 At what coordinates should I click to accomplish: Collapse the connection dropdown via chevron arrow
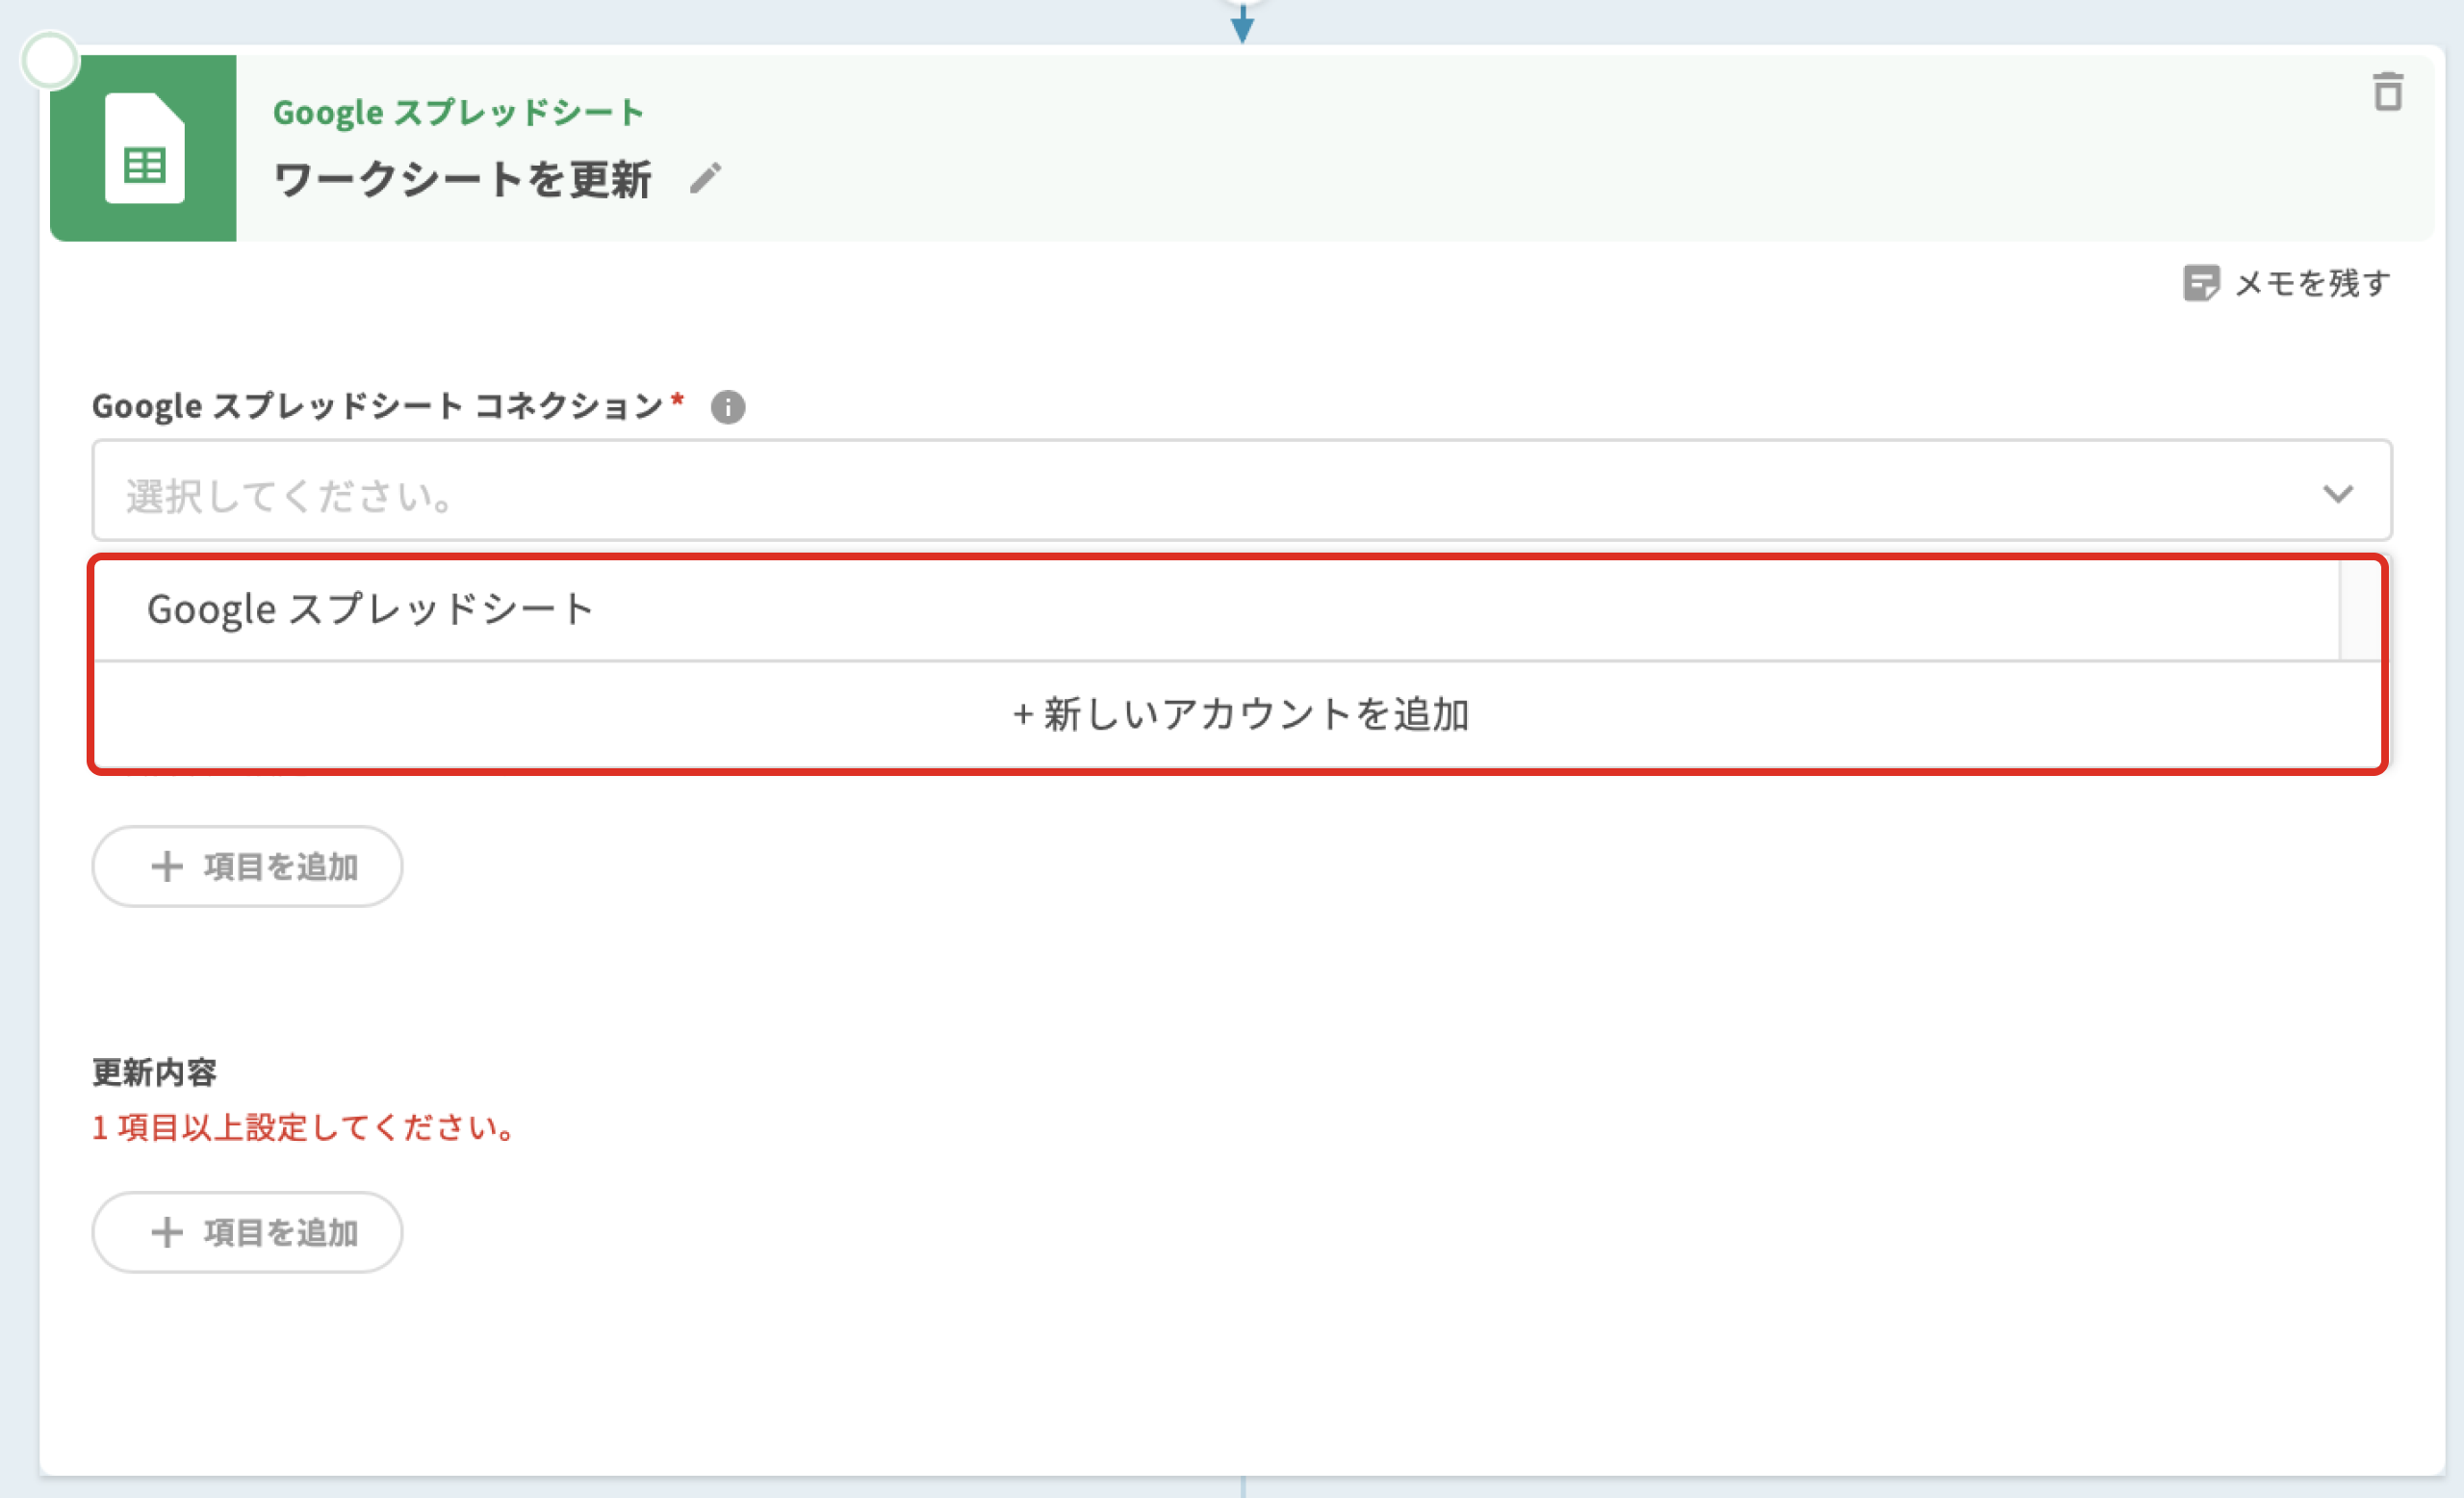2337,493
